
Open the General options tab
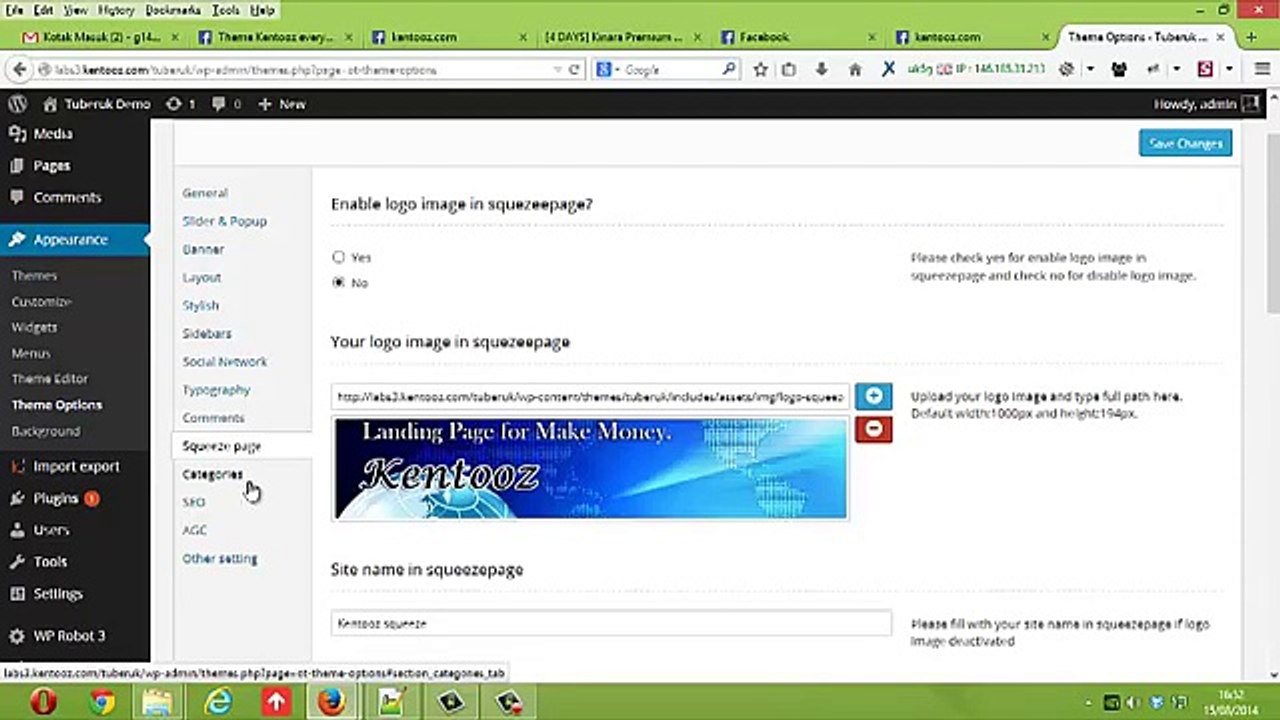205,193
